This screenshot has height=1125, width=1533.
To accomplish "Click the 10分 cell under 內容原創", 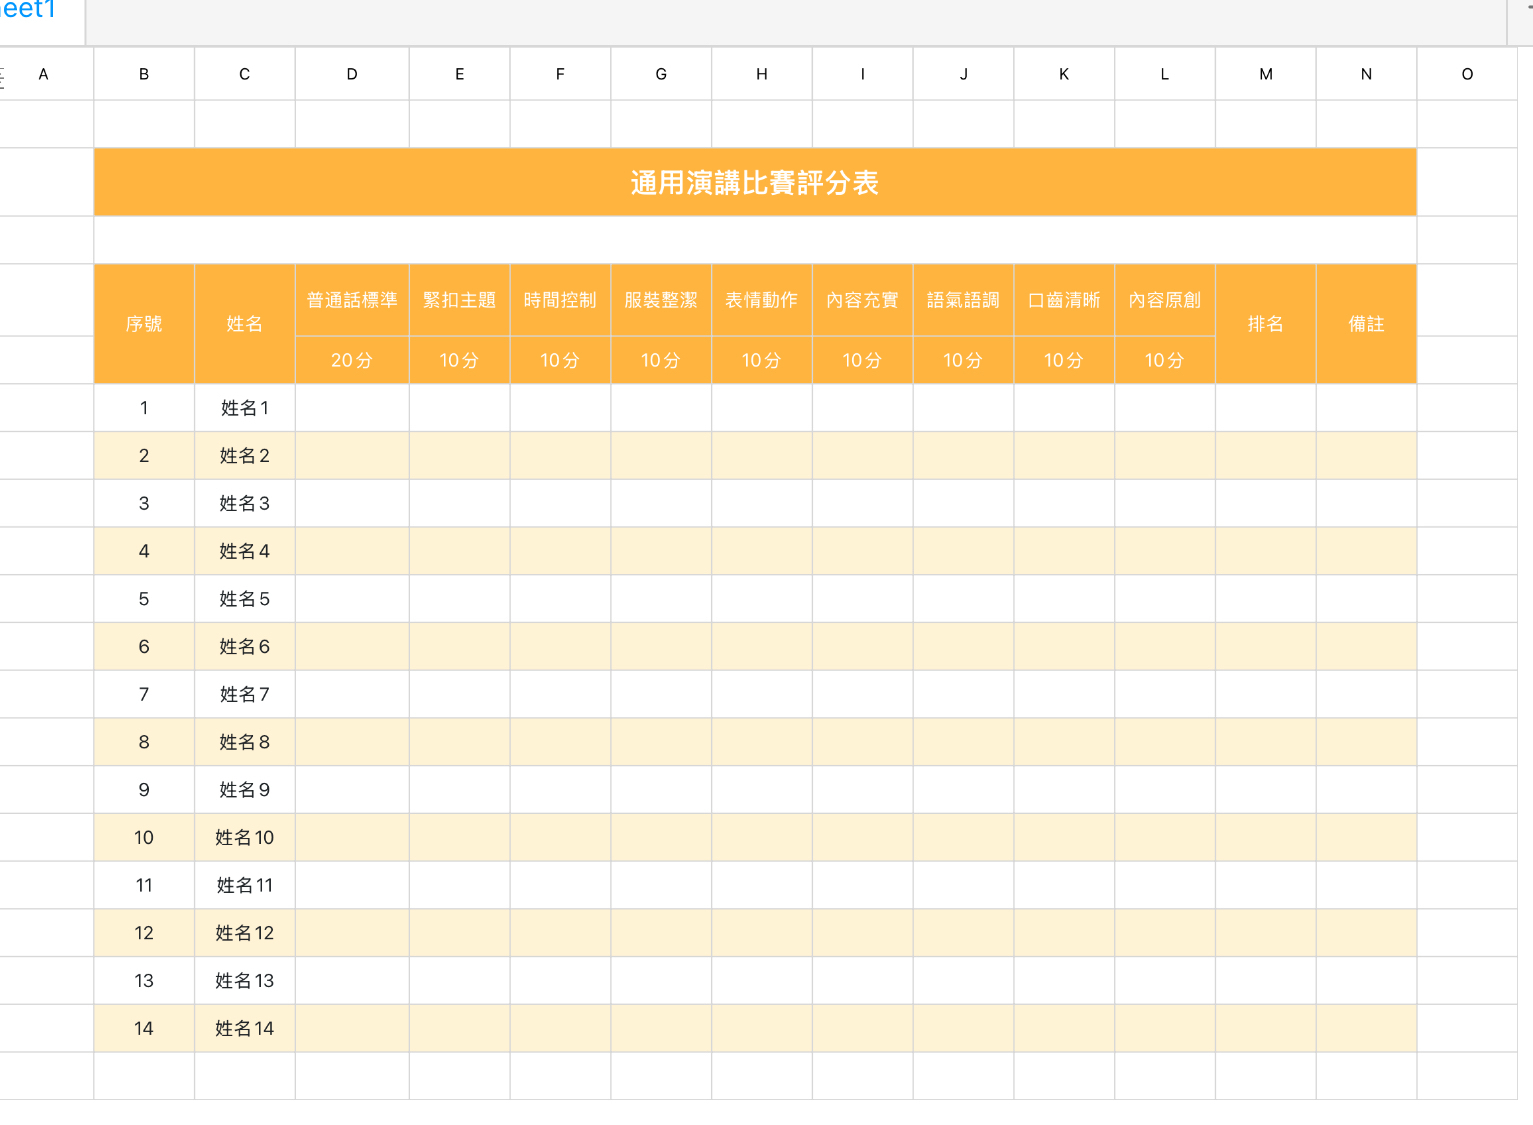I will [x=1165, y=360].
